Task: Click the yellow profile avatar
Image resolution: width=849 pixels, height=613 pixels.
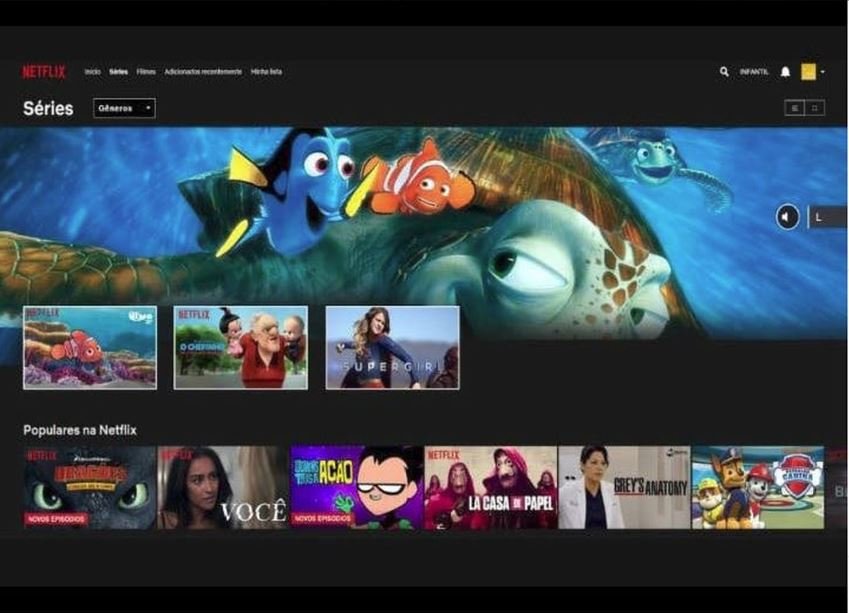Action: [808, 71]
